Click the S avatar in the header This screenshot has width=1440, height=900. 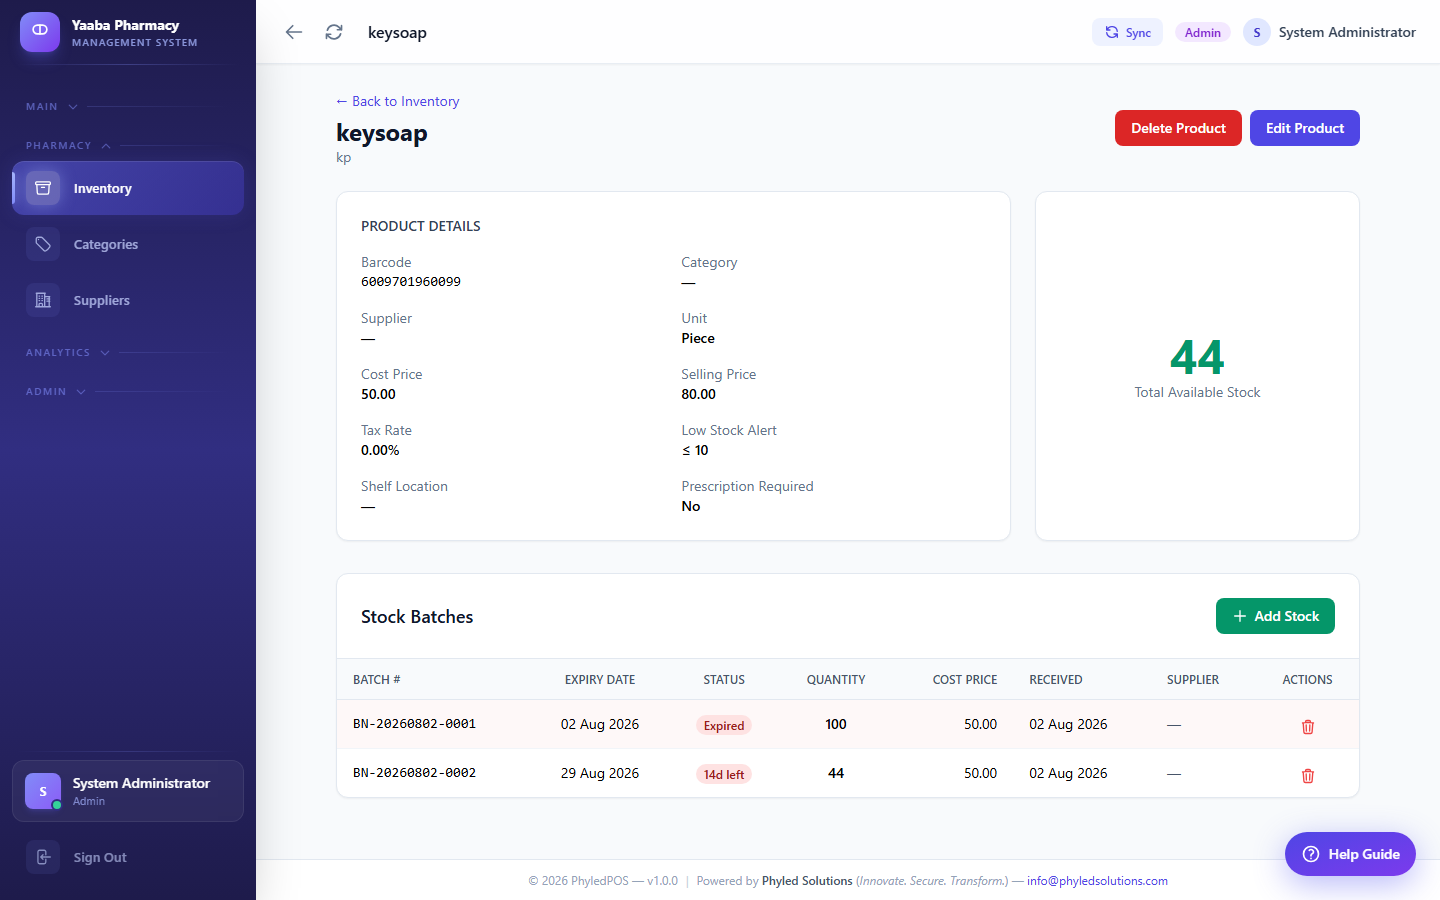tap(1257, 32)
